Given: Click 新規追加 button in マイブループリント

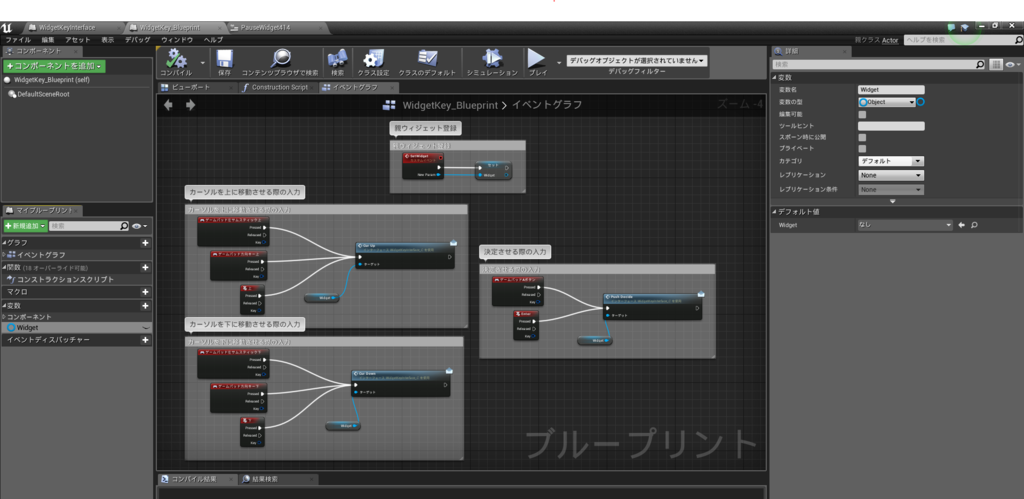Looking at the screenshot, I should pyautogui.click(x=25, y=225).
